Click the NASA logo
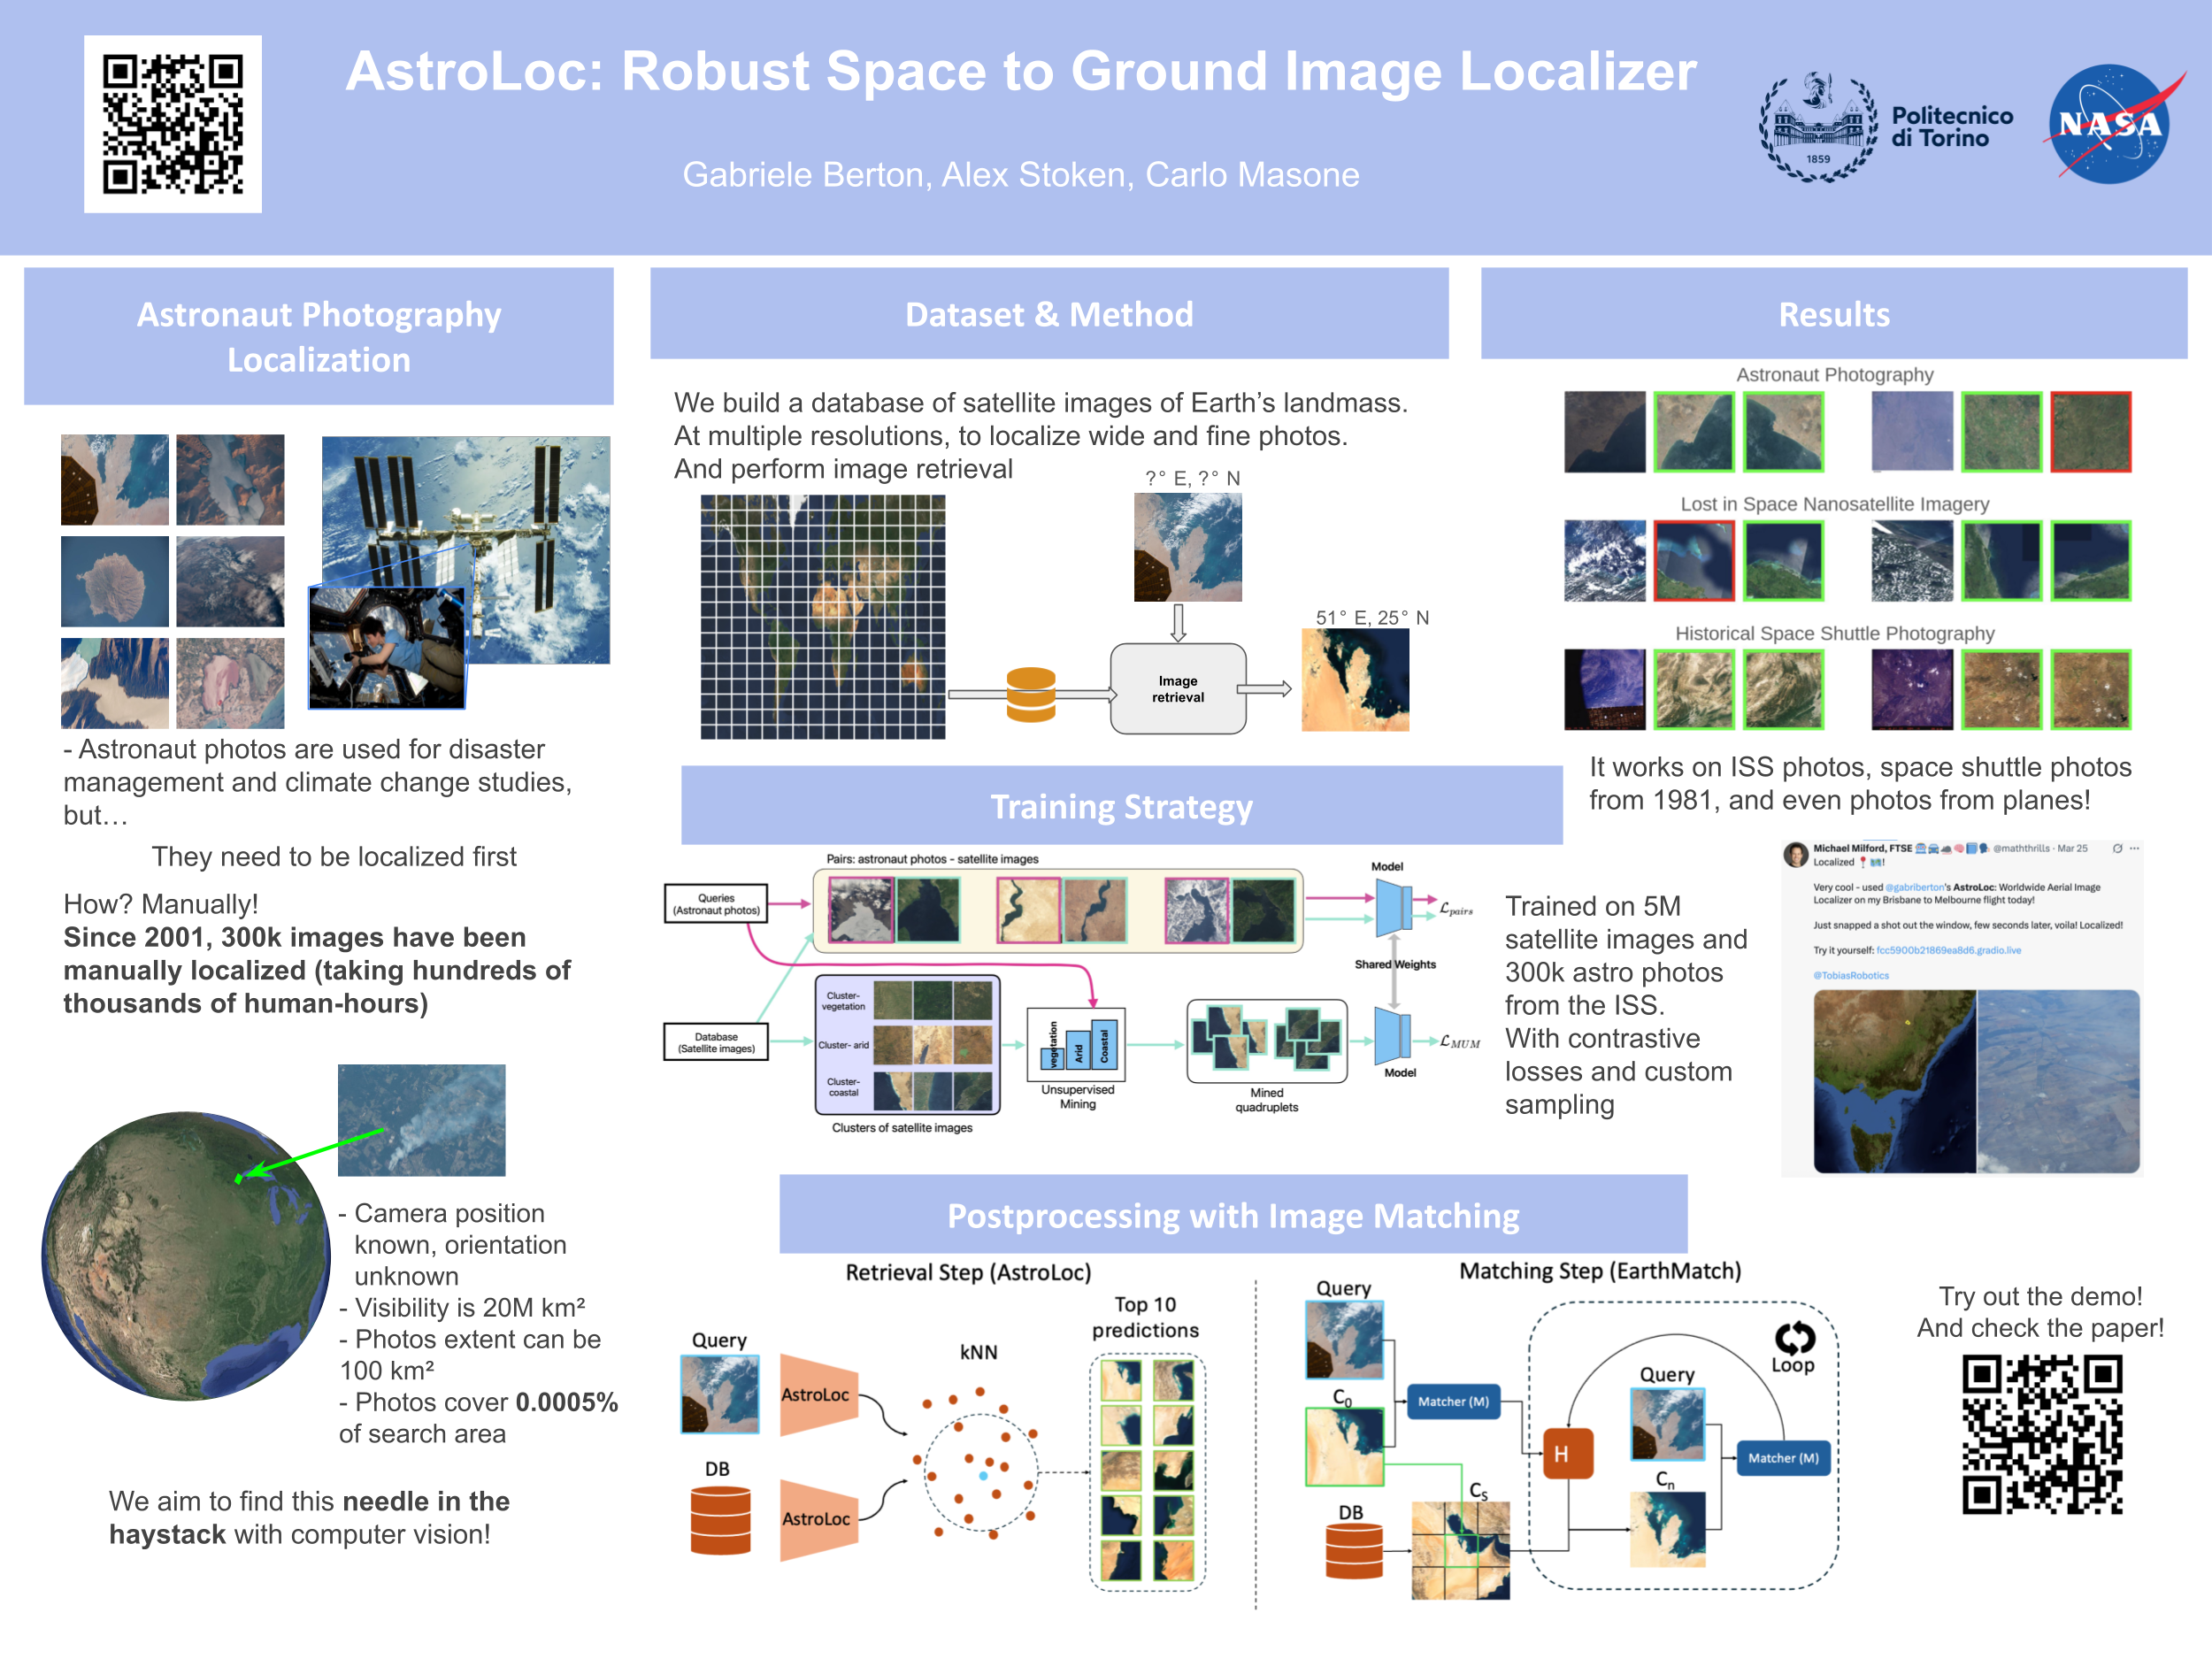 (x=2112, y=125)
